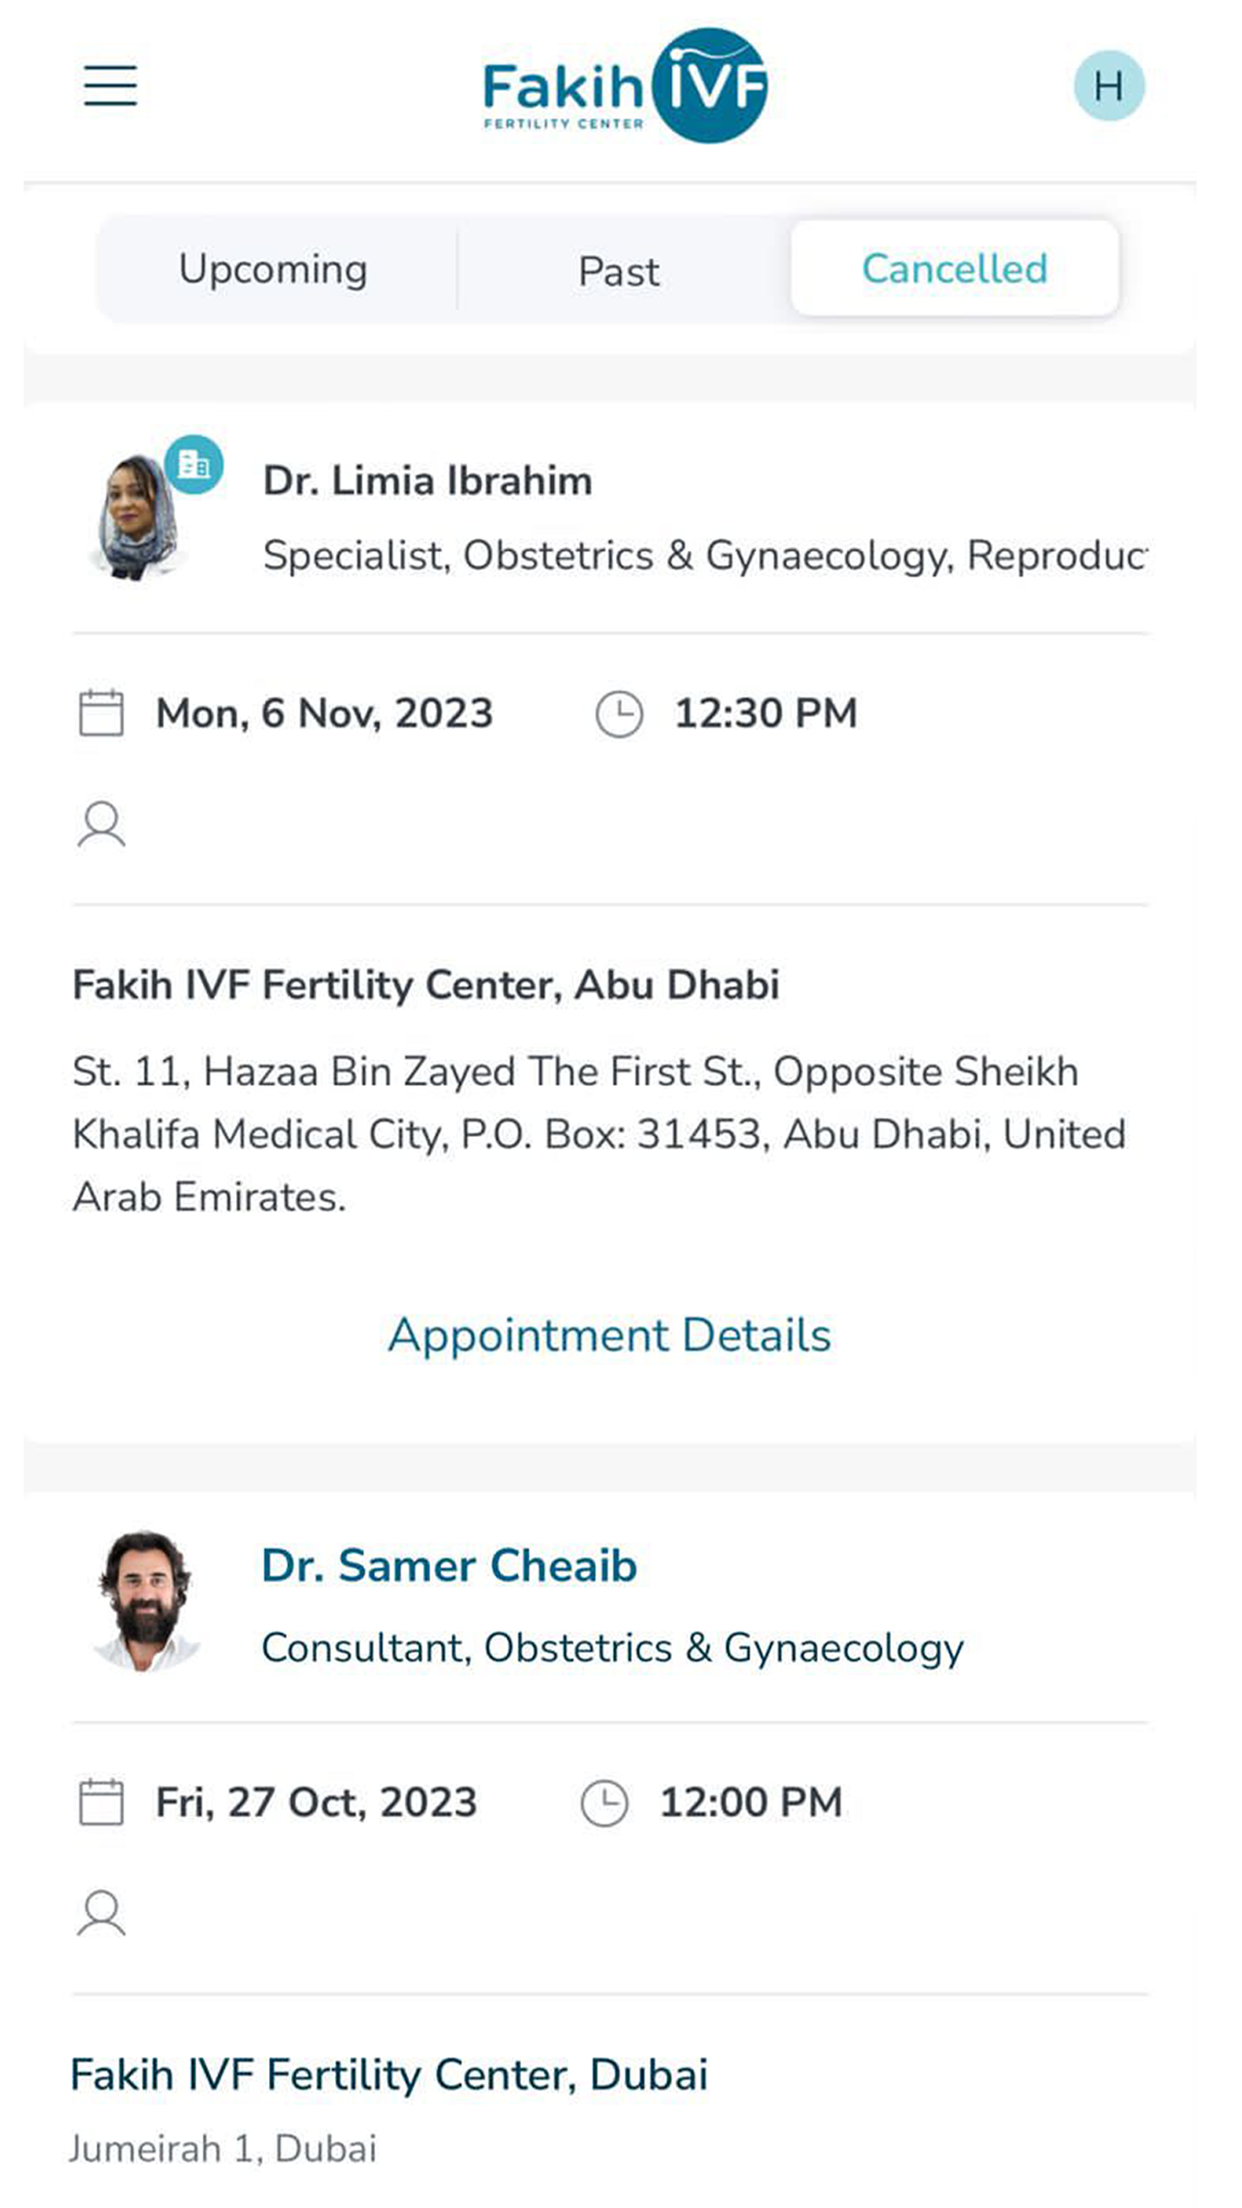The height and width of the screenshot is (2208, 1242).
Task: Click Fakih IVF Fertility Center, Abu Dhabi heading
Action: (x=426, y=986)
